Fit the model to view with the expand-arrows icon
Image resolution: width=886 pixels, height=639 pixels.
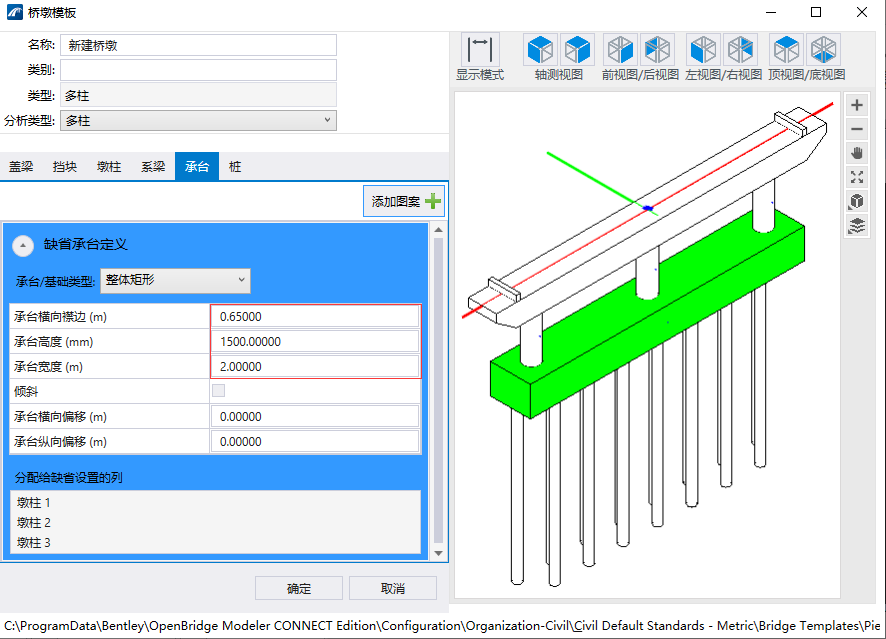point(857,178)
